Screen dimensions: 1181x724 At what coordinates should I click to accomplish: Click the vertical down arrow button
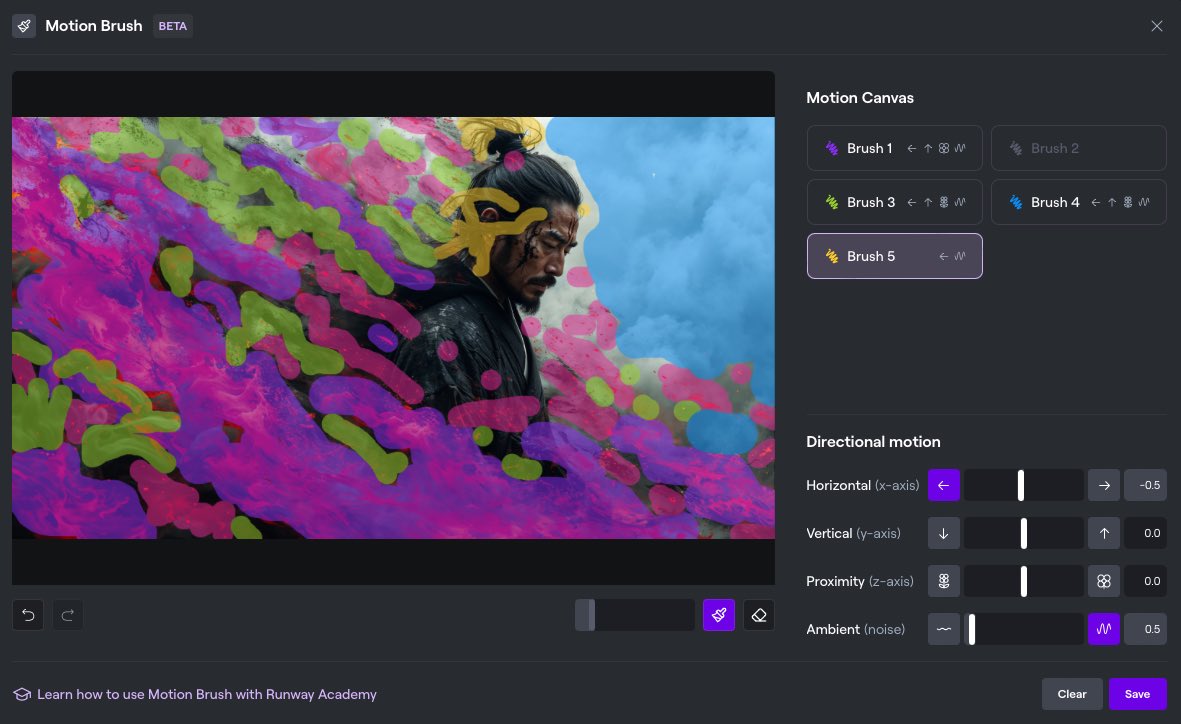[x=944, y=533]
